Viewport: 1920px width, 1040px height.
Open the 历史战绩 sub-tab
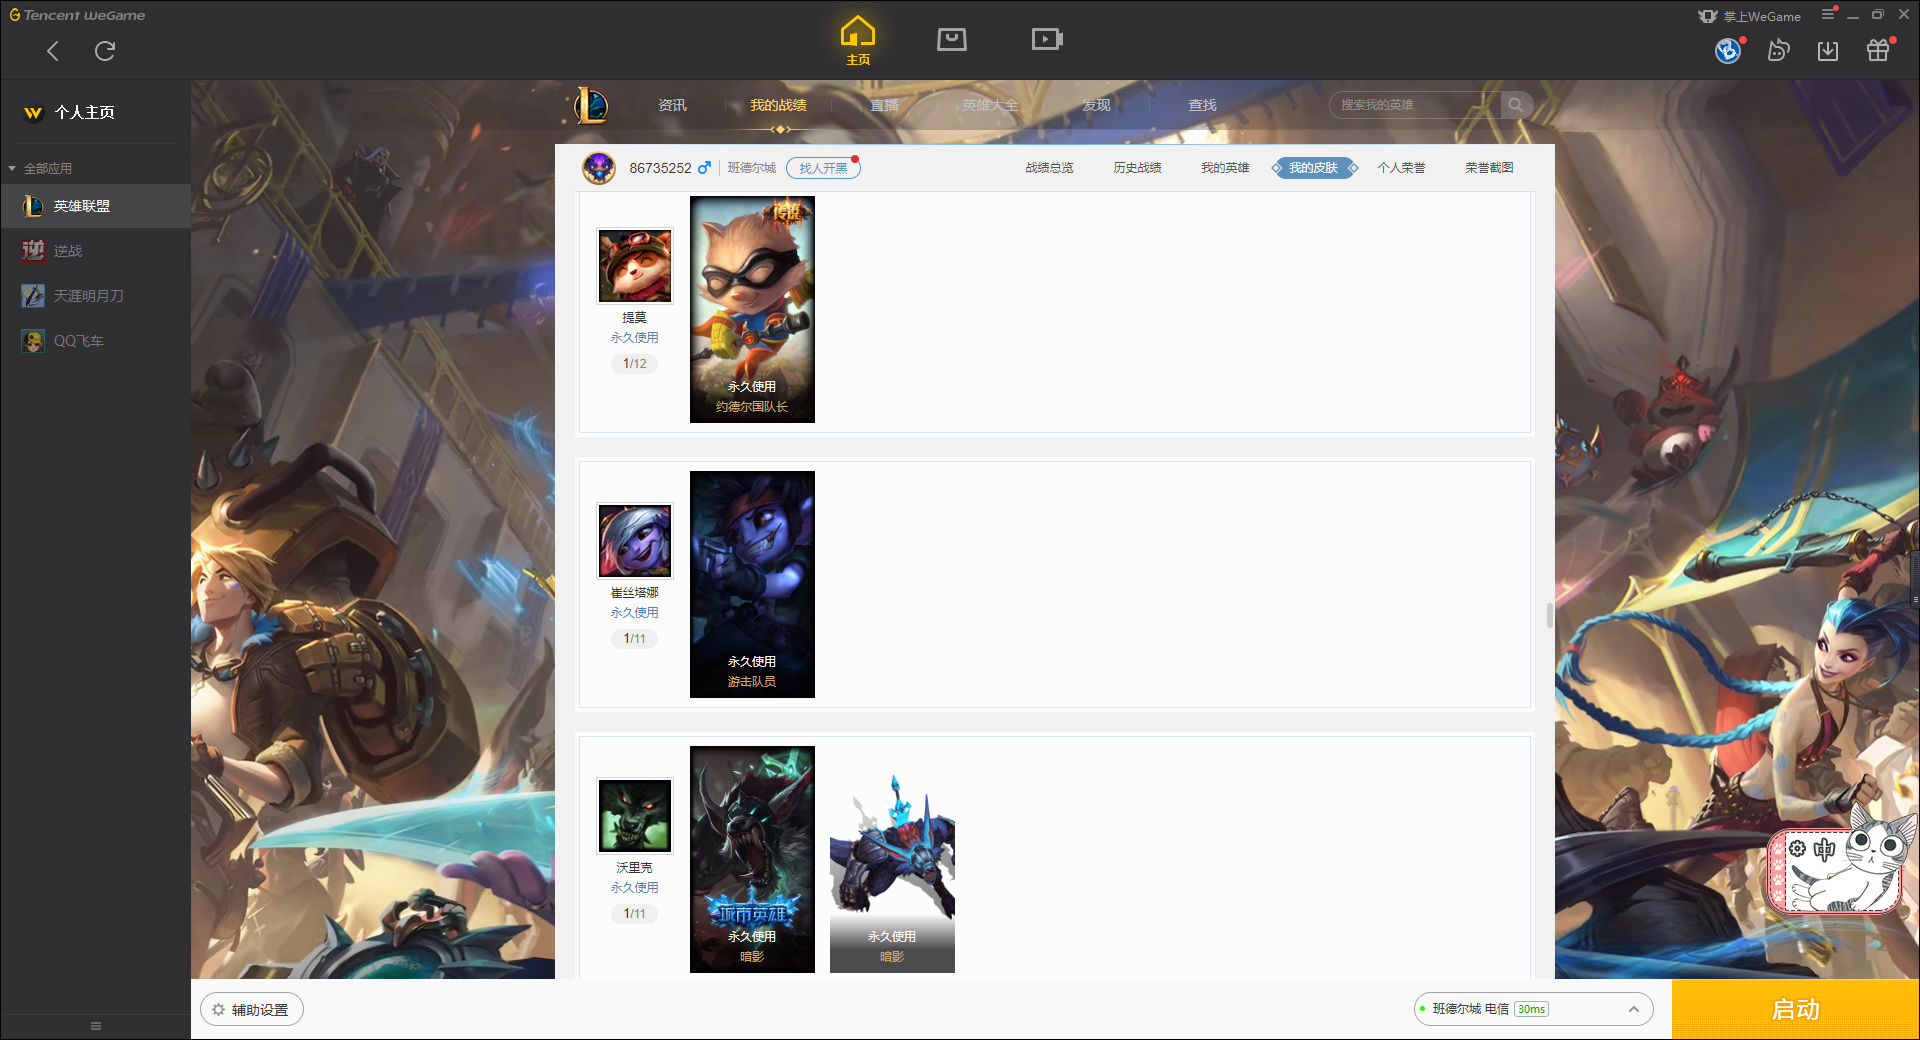coord(1137,168)
